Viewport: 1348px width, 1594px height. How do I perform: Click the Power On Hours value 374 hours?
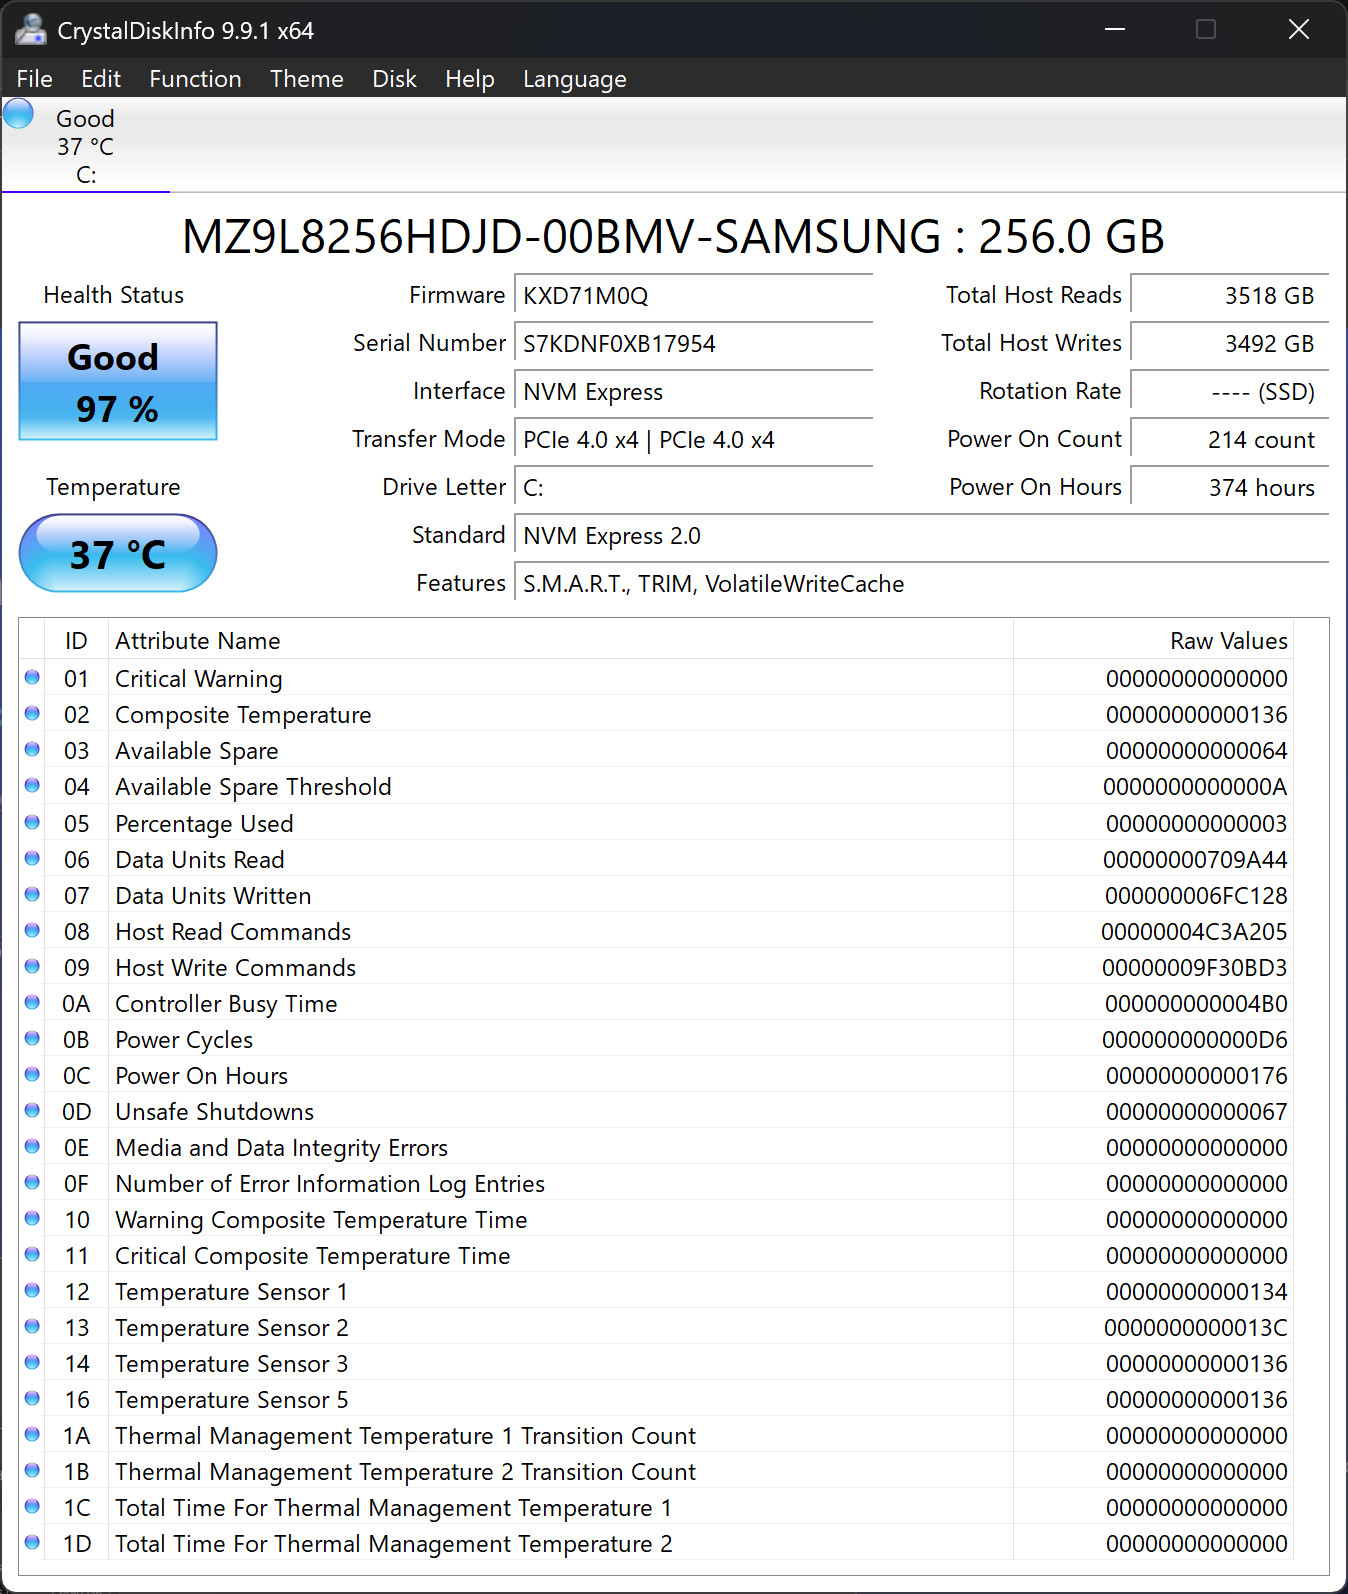(1229, 488)
